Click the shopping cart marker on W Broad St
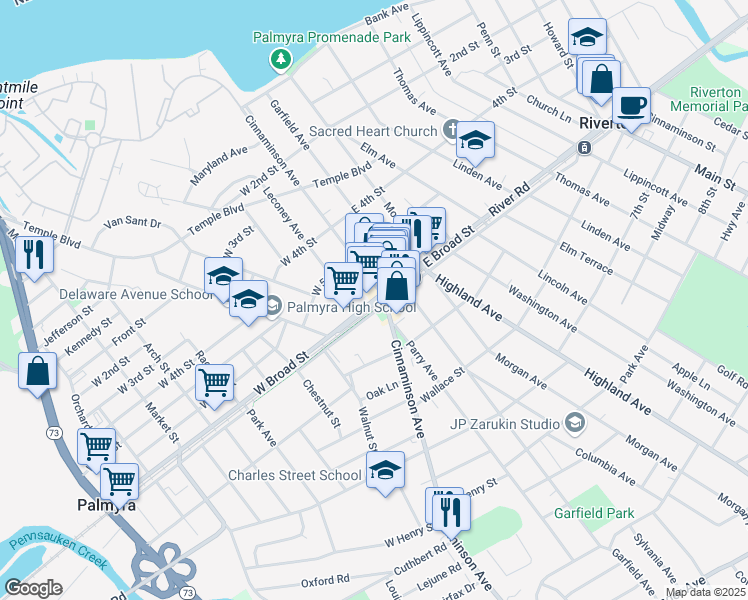This screenshot has height=600, width=748. coord(215,386)
